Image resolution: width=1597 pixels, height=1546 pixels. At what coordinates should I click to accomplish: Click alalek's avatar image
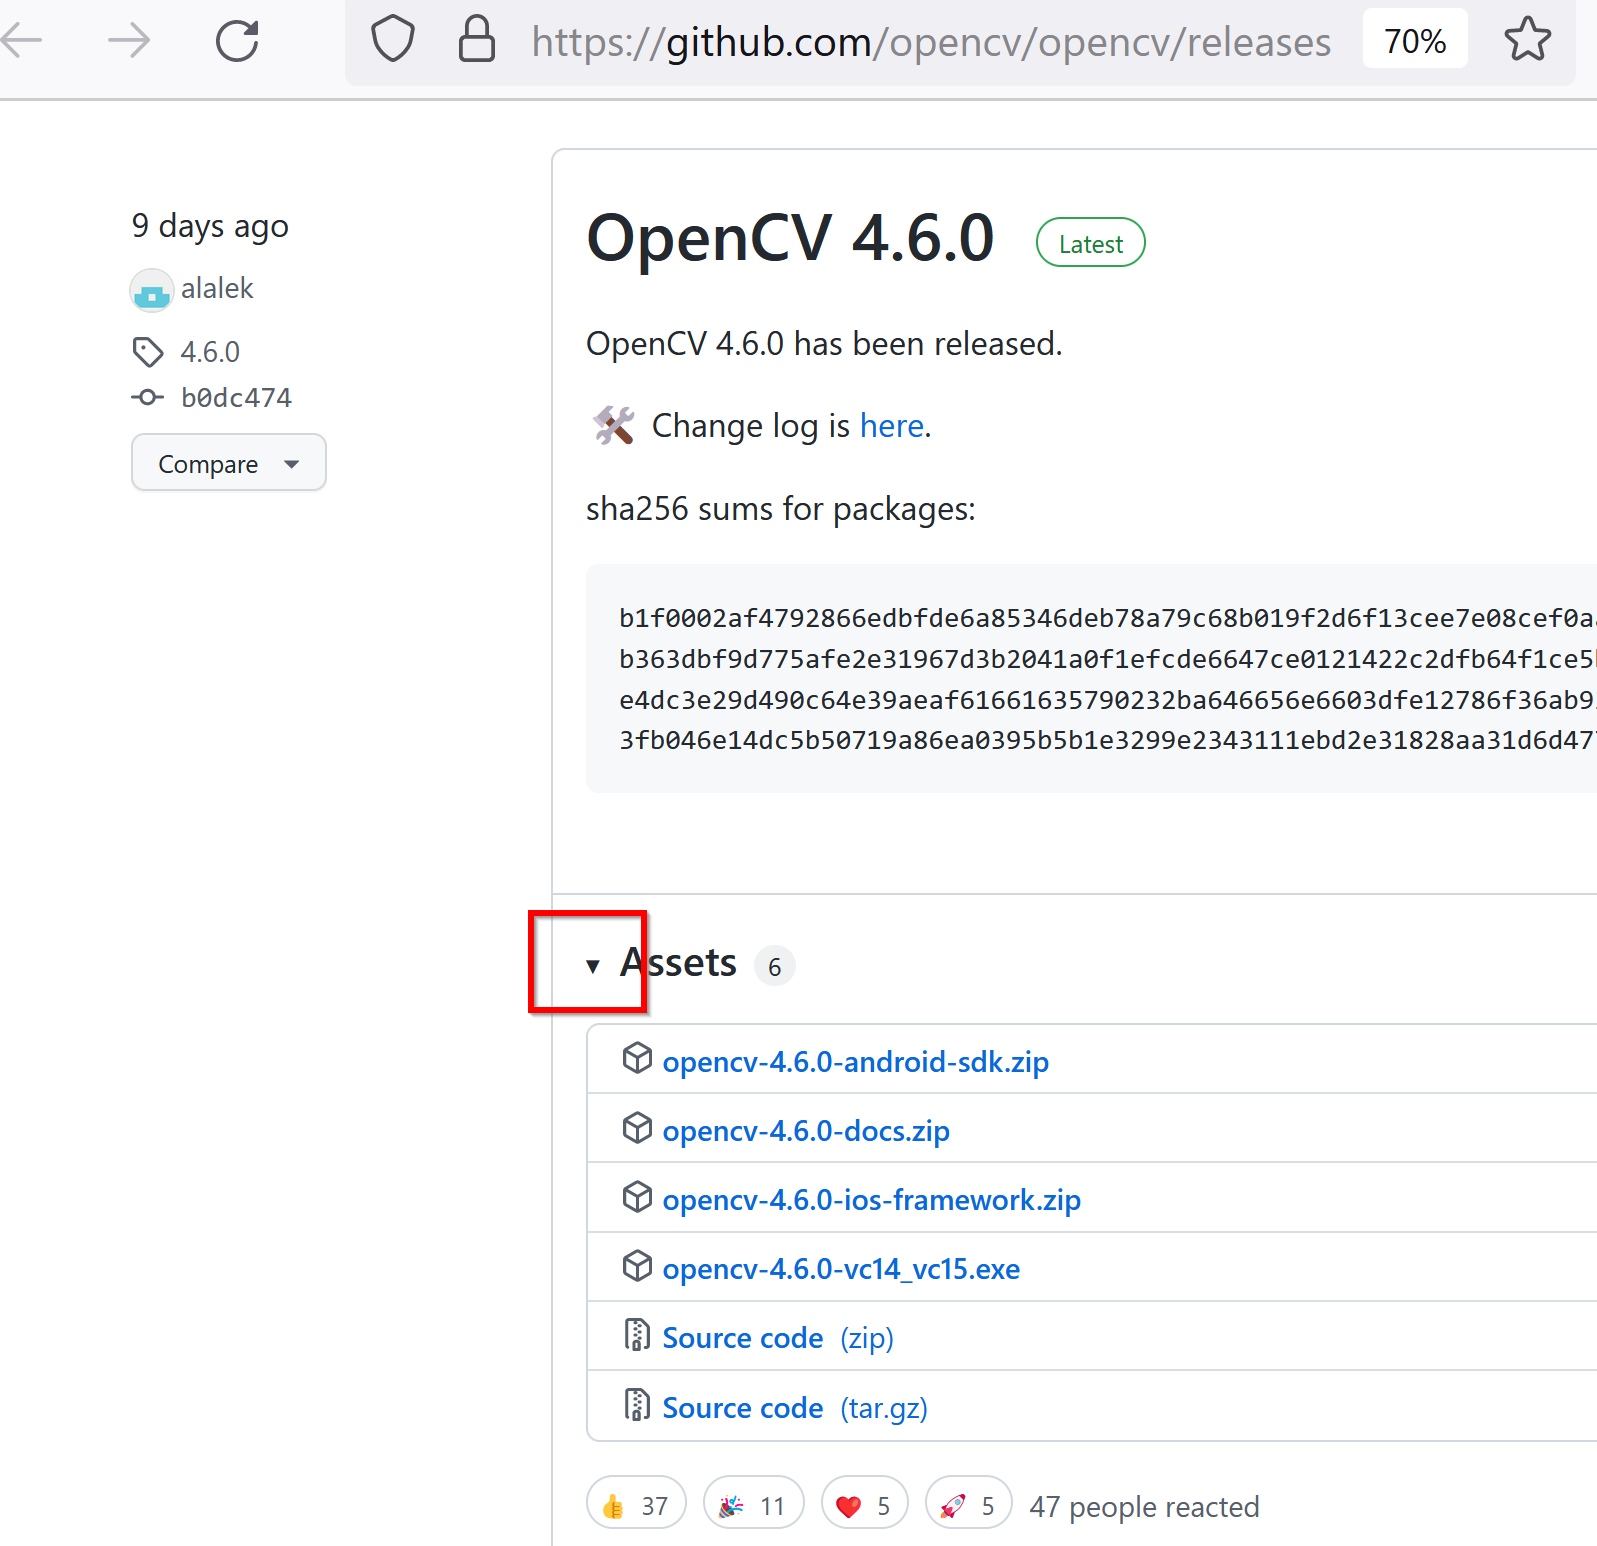(x=152, y=290)
